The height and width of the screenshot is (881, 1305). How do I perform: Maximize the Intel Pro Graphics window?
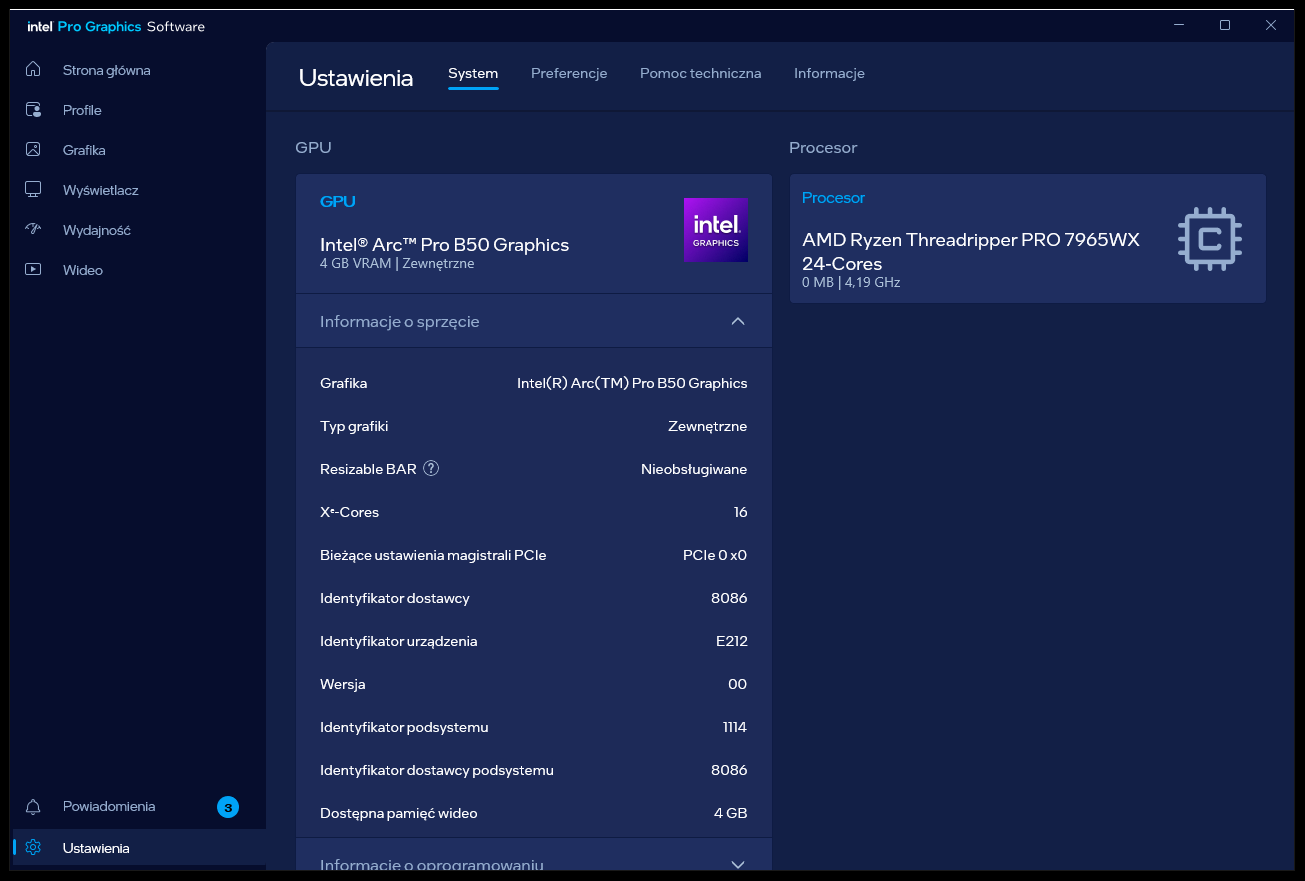click(1225, 26)
